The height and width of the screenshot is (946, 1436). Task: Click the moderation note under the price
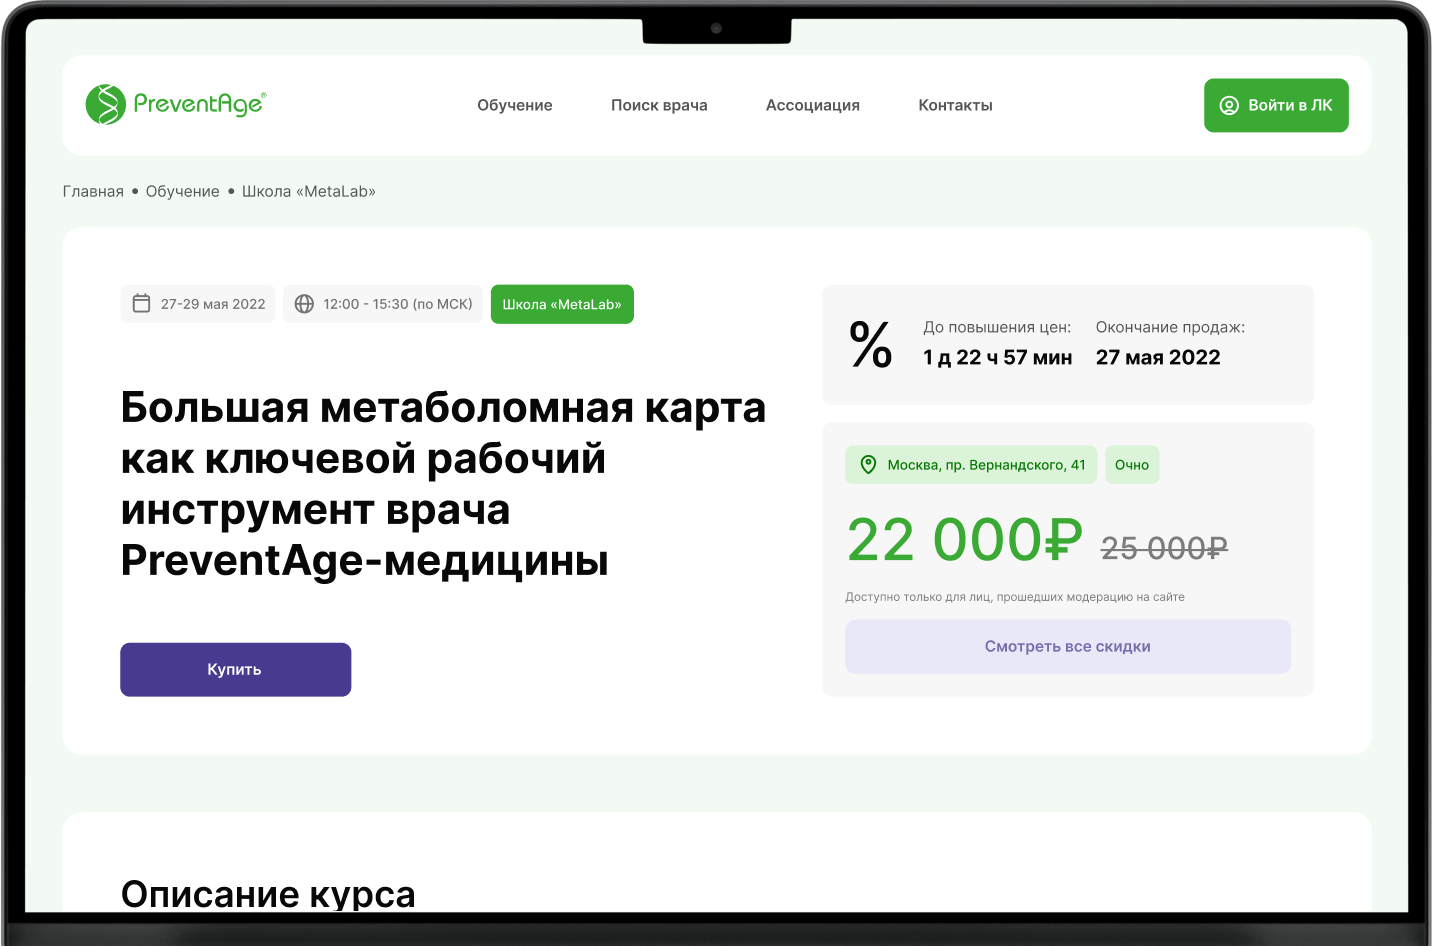click(x=1015, y=597)
